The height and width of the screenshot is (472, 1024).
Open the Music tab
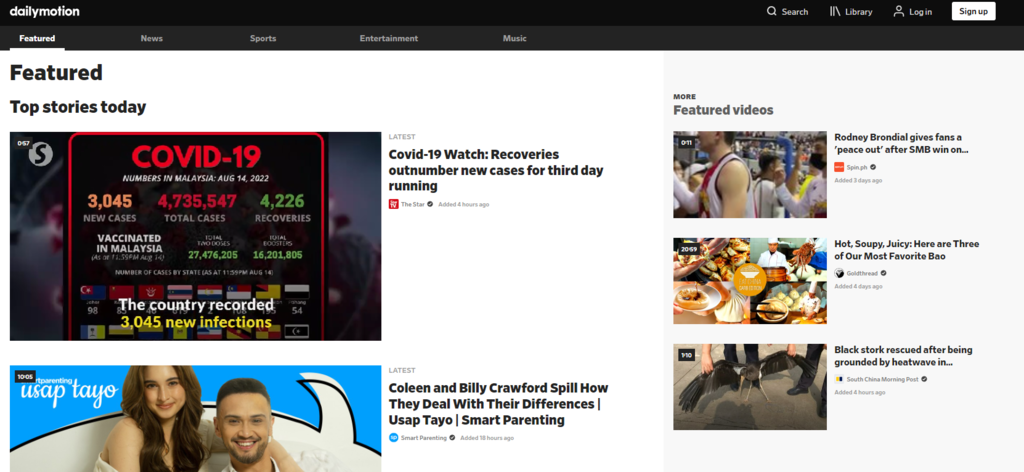click(515, 39)
